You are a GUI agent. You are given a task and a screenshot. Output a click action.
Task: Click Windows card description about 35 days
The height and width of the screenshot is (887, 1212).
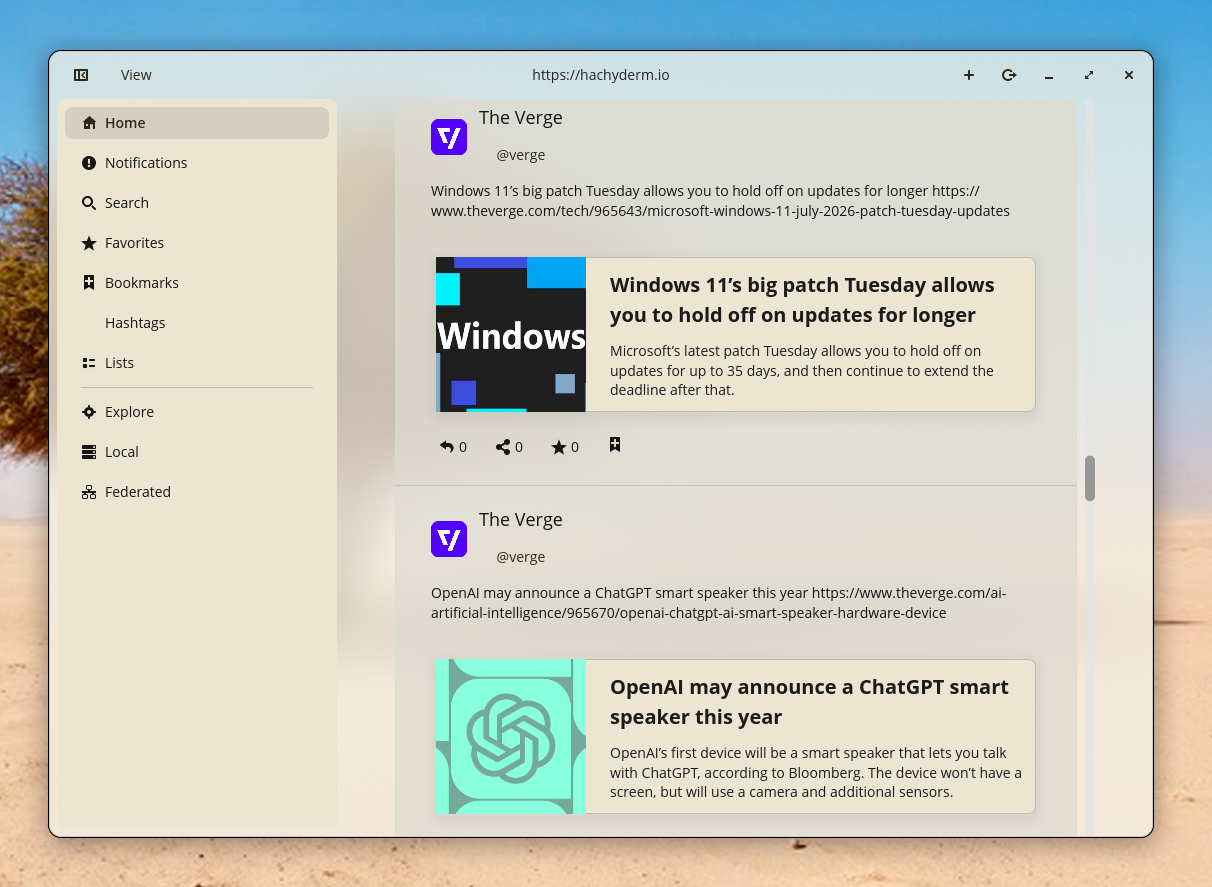[x=802, y=371]
